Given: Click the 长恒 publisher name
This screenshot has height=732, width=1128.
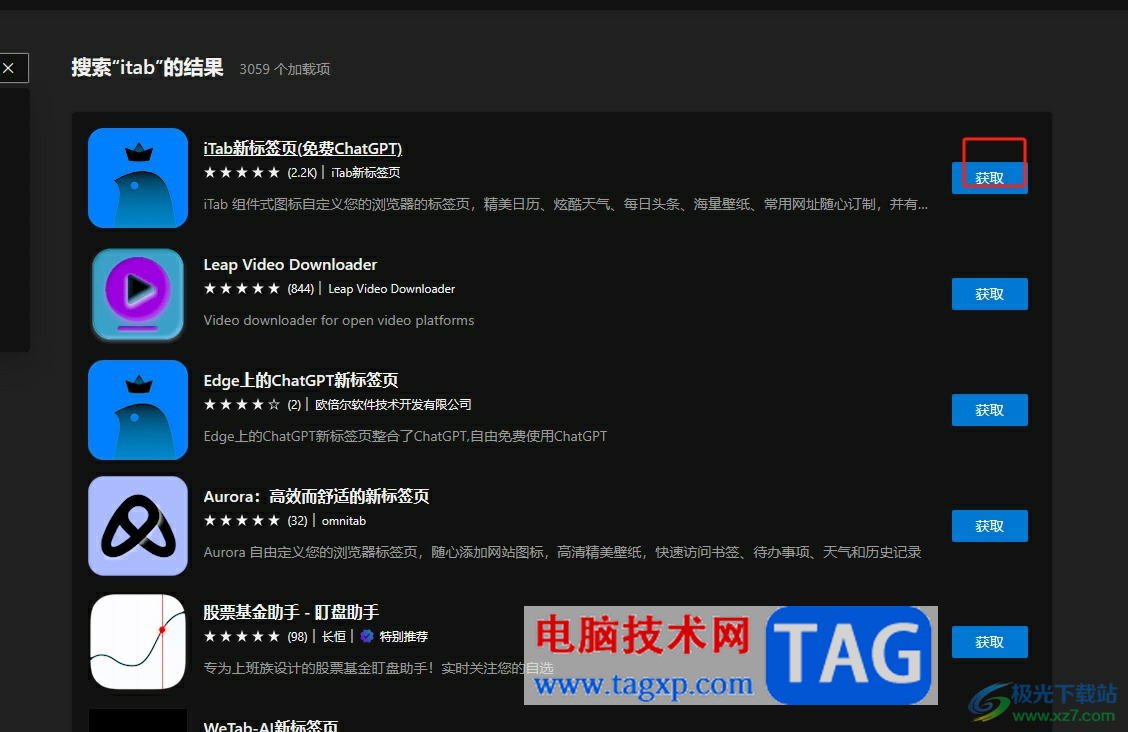Looking at the screenshot, I should coord(333,636).
